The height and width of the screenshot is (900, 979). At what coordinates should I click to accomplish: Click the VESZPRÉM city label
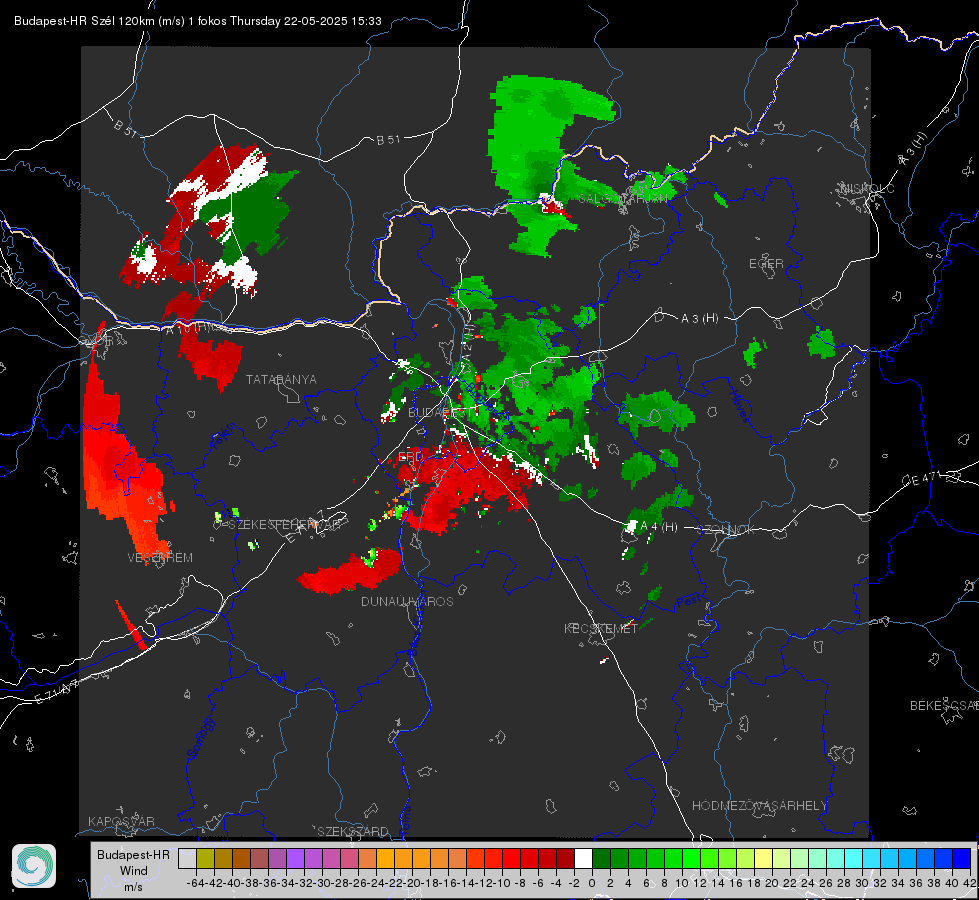pyautogui.click(x=160, y=558)
